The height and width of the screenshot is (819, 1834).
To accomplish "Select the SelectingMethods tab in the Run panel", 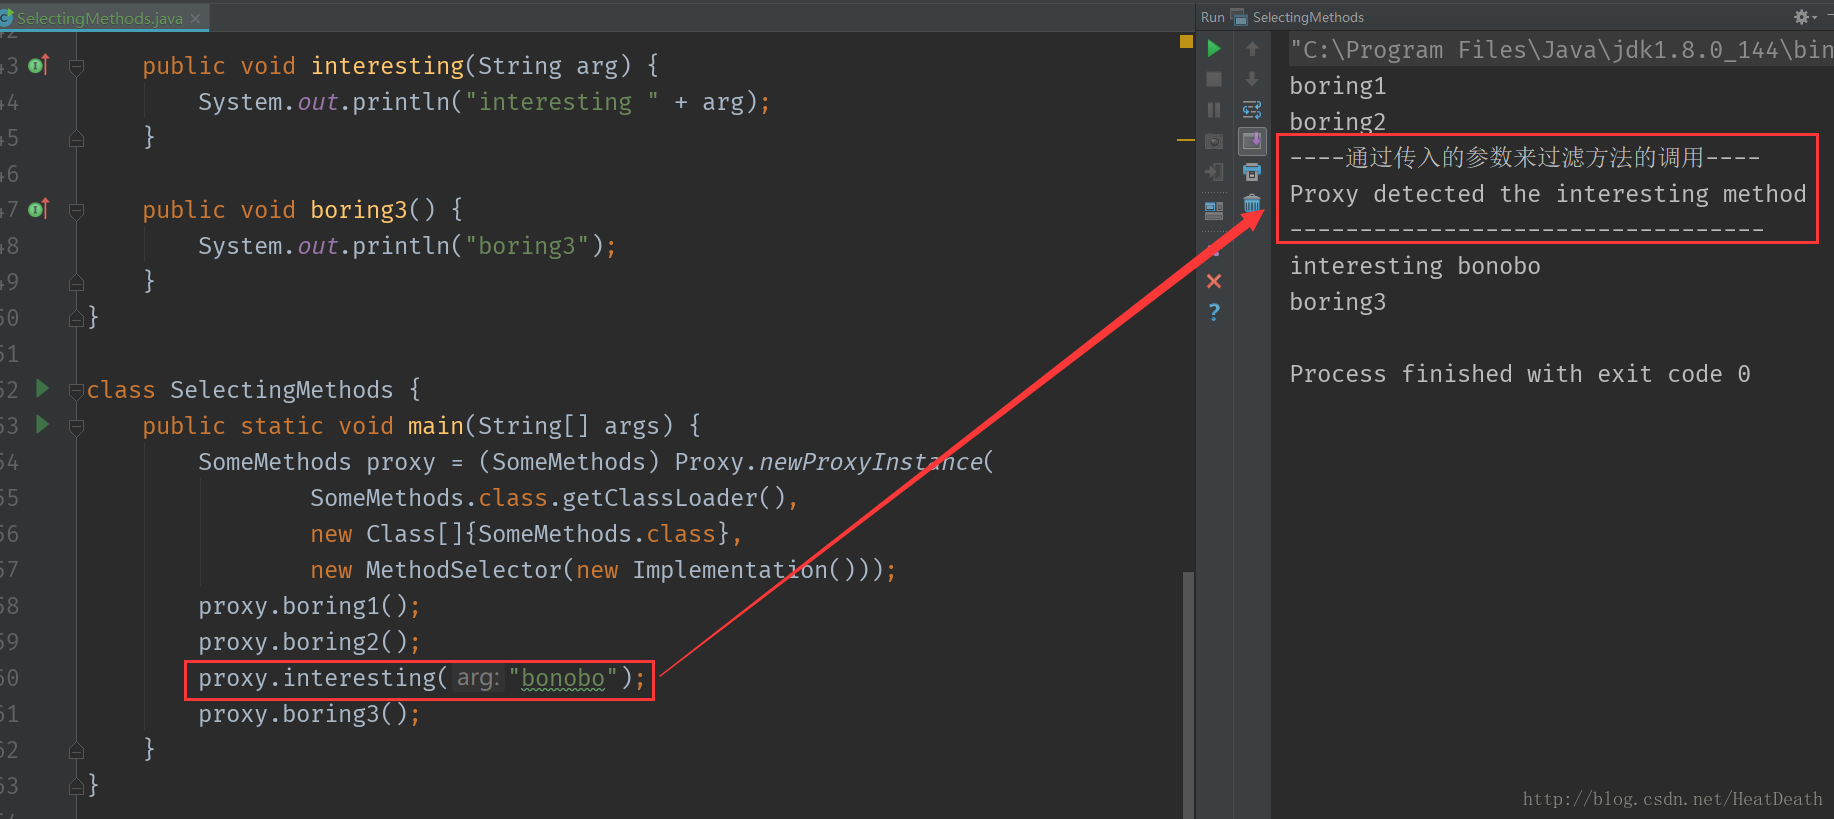I will (x=1297, y=17).
